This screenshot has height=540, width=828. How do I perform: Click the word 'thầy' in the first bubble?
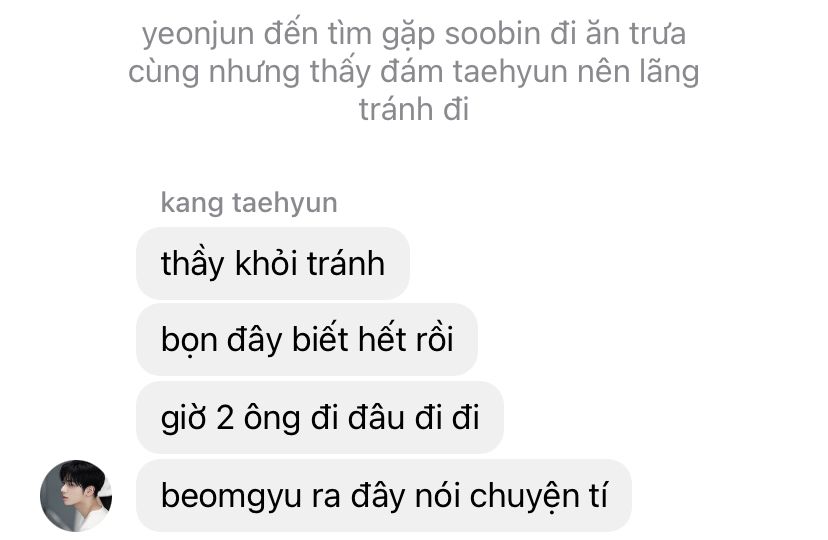pyautogui.click(x=193, y=263)
